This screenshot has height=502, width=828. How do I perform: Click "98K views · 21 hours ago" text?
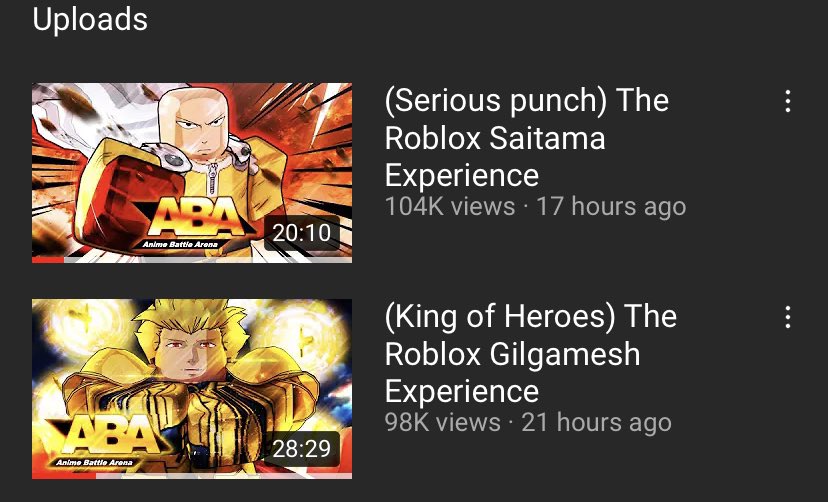pyautogui.click(x=528, y=422)
